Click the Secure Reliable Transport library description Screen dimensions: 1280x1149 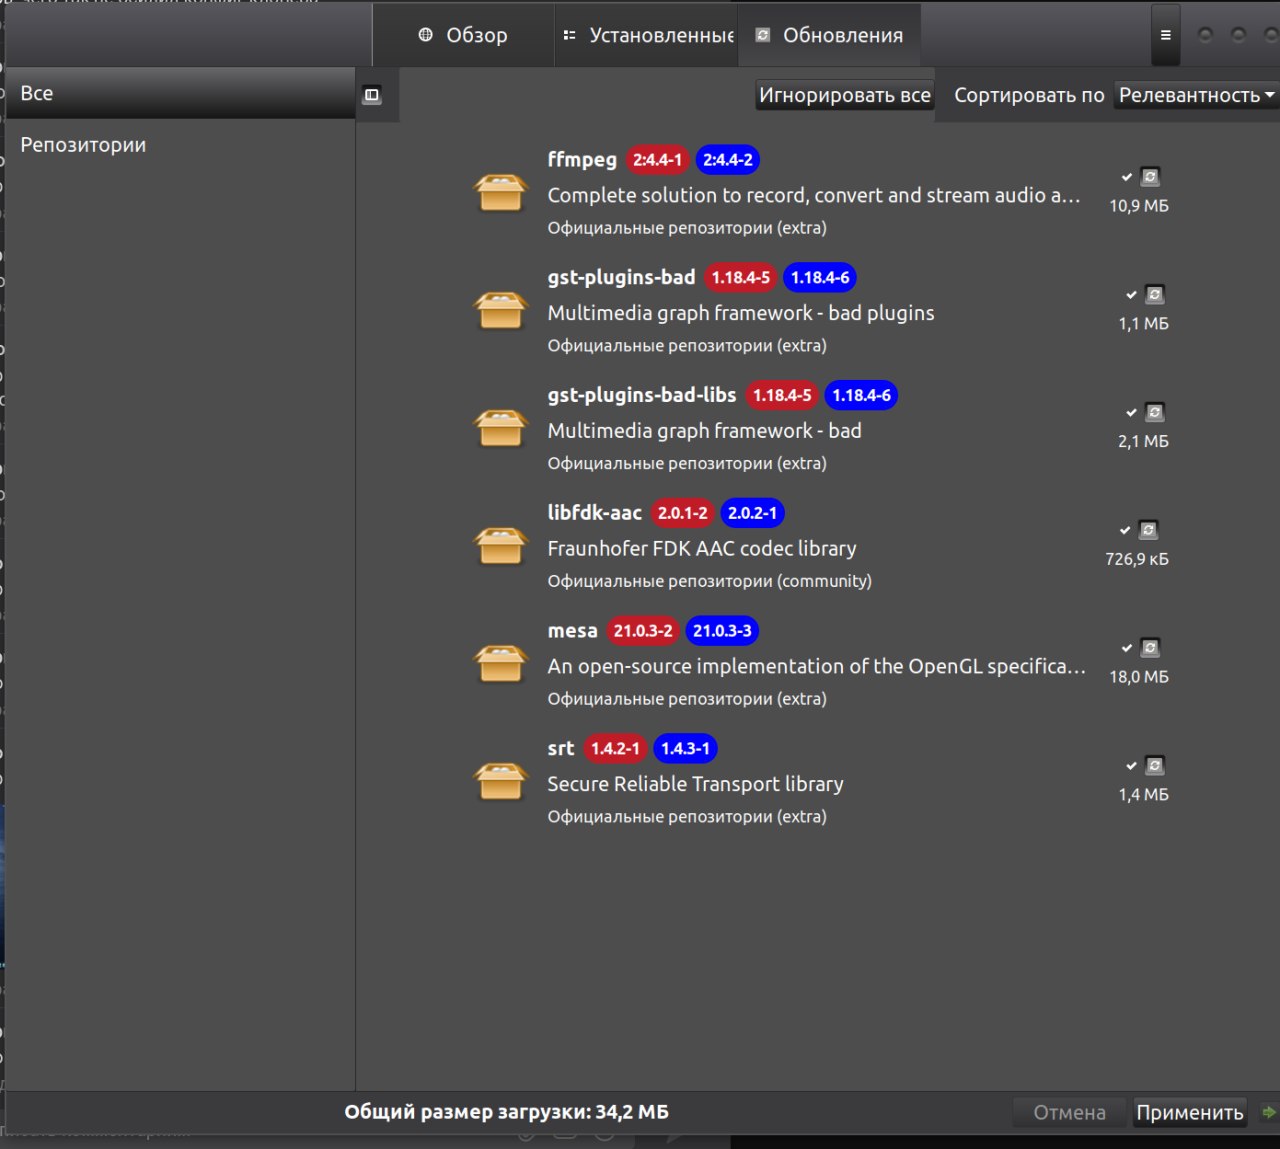(x=695, y=784)
